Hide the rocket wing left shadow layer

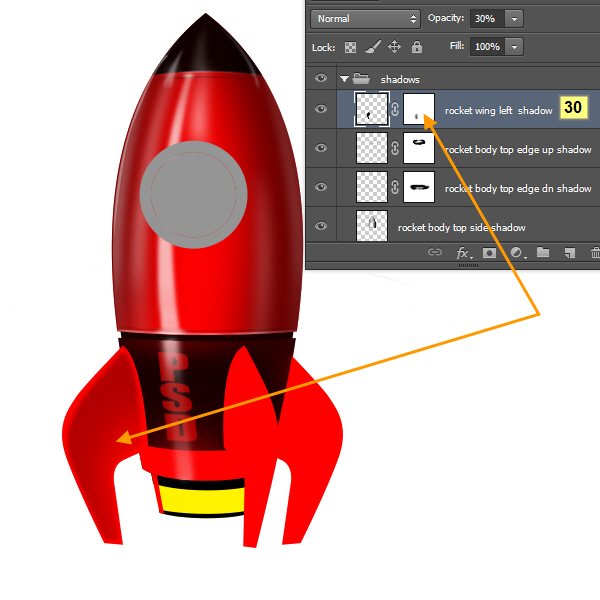click(321, 111)
